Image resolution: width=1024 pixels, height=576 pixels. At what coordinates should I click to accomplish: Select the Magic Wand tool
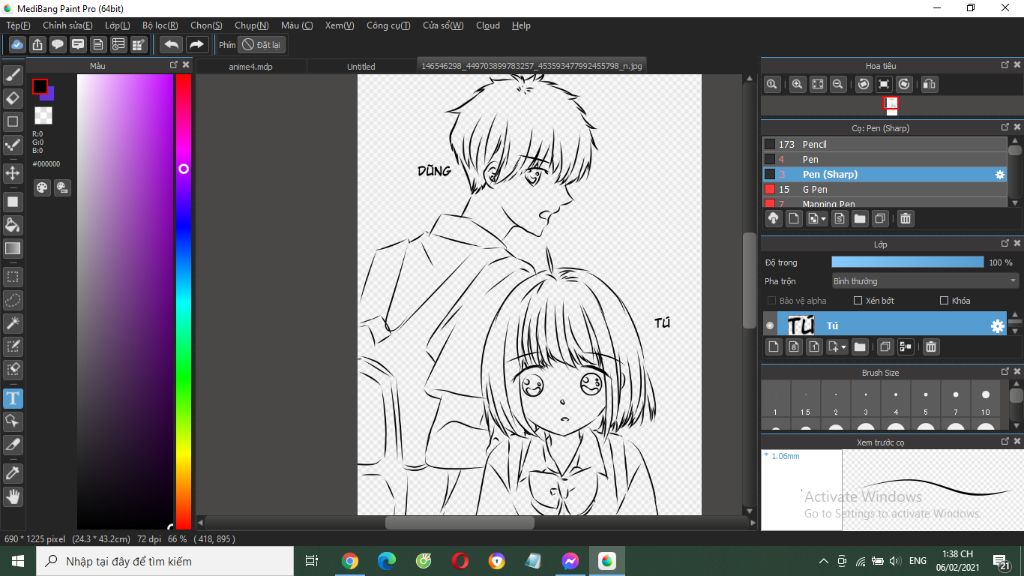click(x=12, y=323)
